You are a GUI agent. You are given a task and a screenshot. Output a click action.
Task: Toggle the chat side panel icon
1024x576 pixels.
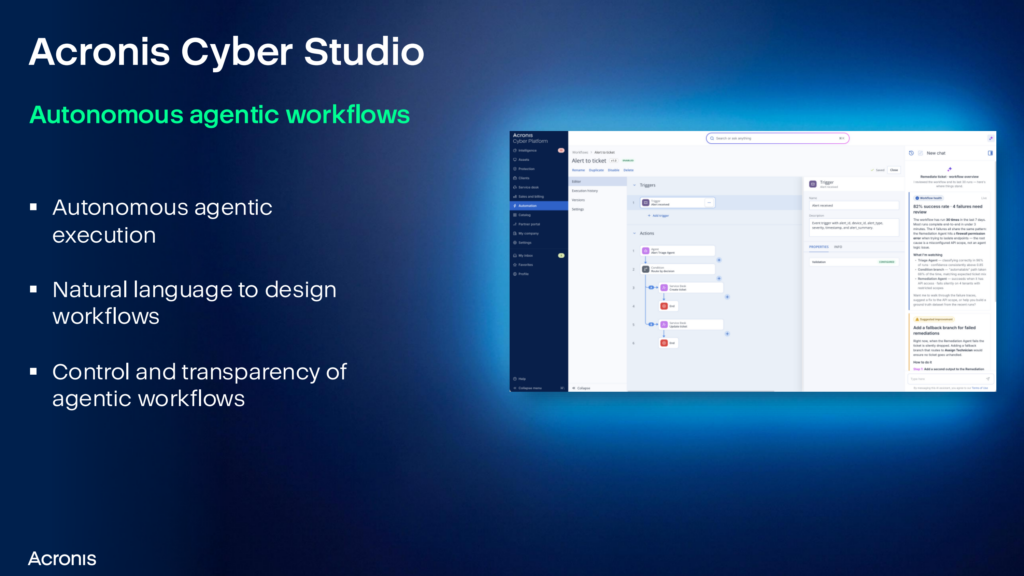tap(990, 153)
